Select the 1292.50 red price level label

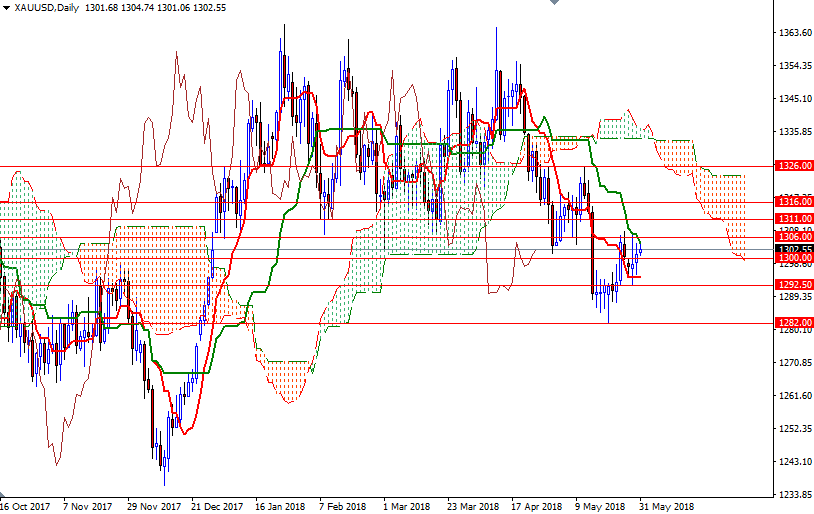[x=793, y=285]
